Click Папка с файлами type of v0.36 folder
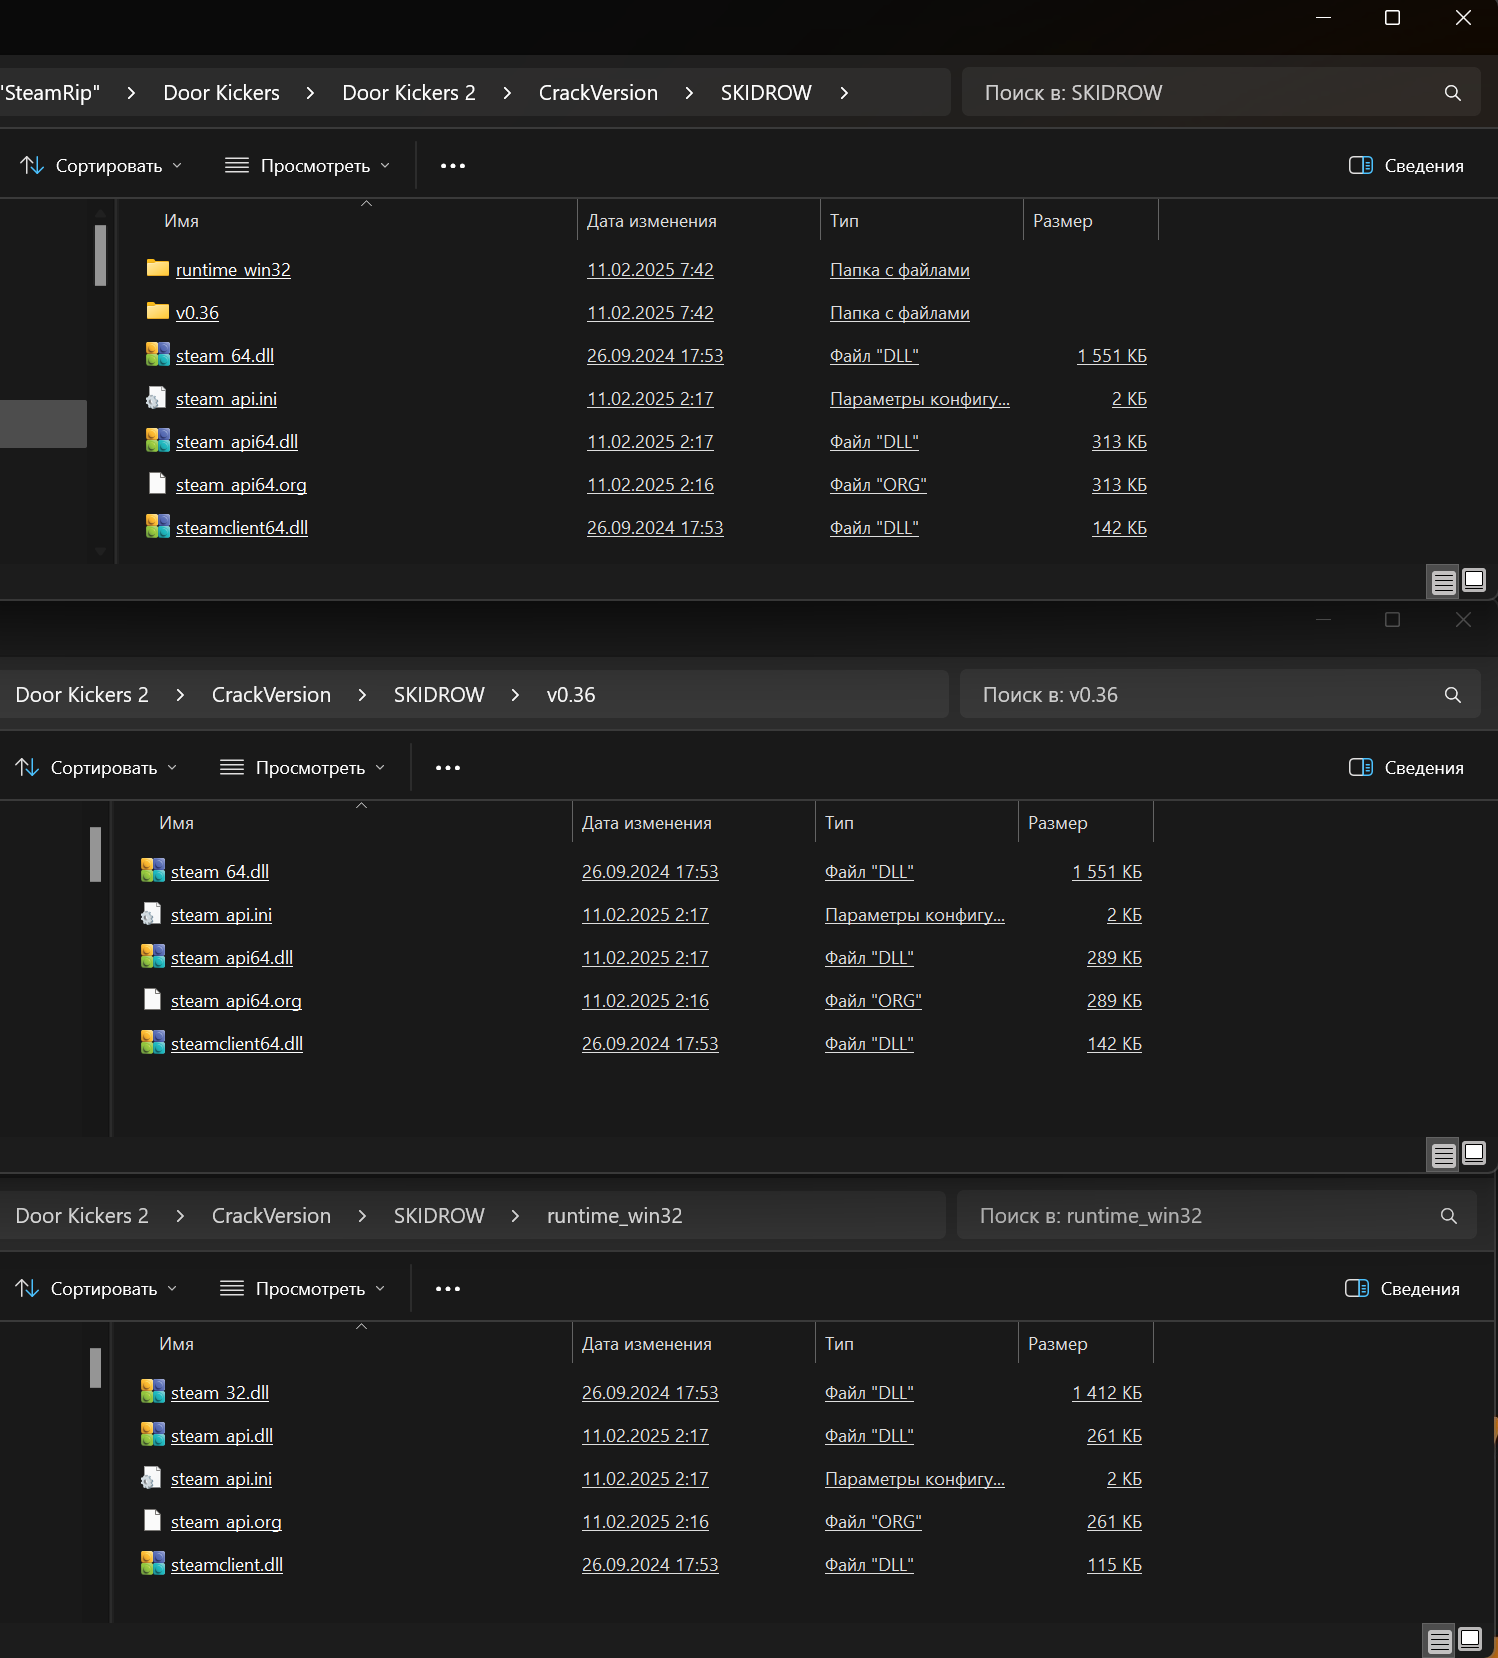1498x1658 pixels. pyautogui.click(x=900, y=312)
